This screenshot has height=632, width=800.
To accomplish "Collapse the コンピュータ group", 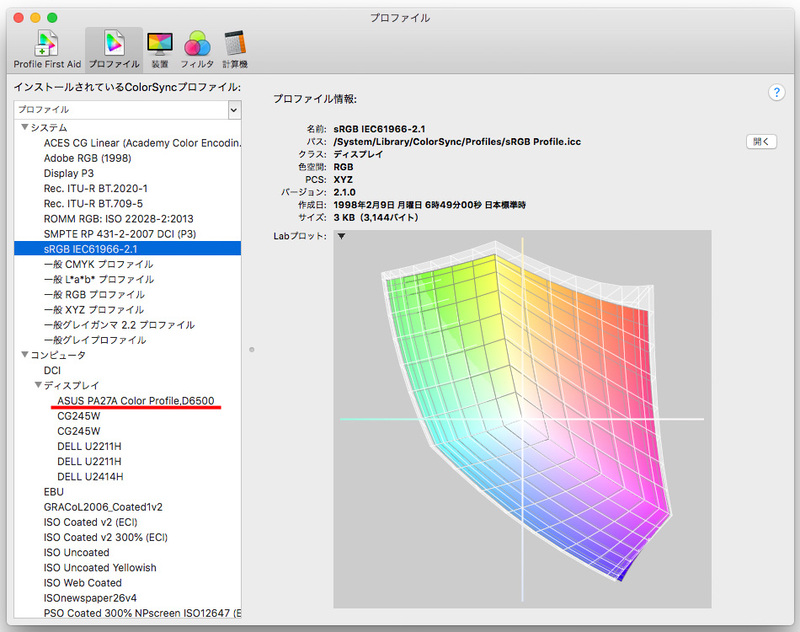I will pos(24,355).
